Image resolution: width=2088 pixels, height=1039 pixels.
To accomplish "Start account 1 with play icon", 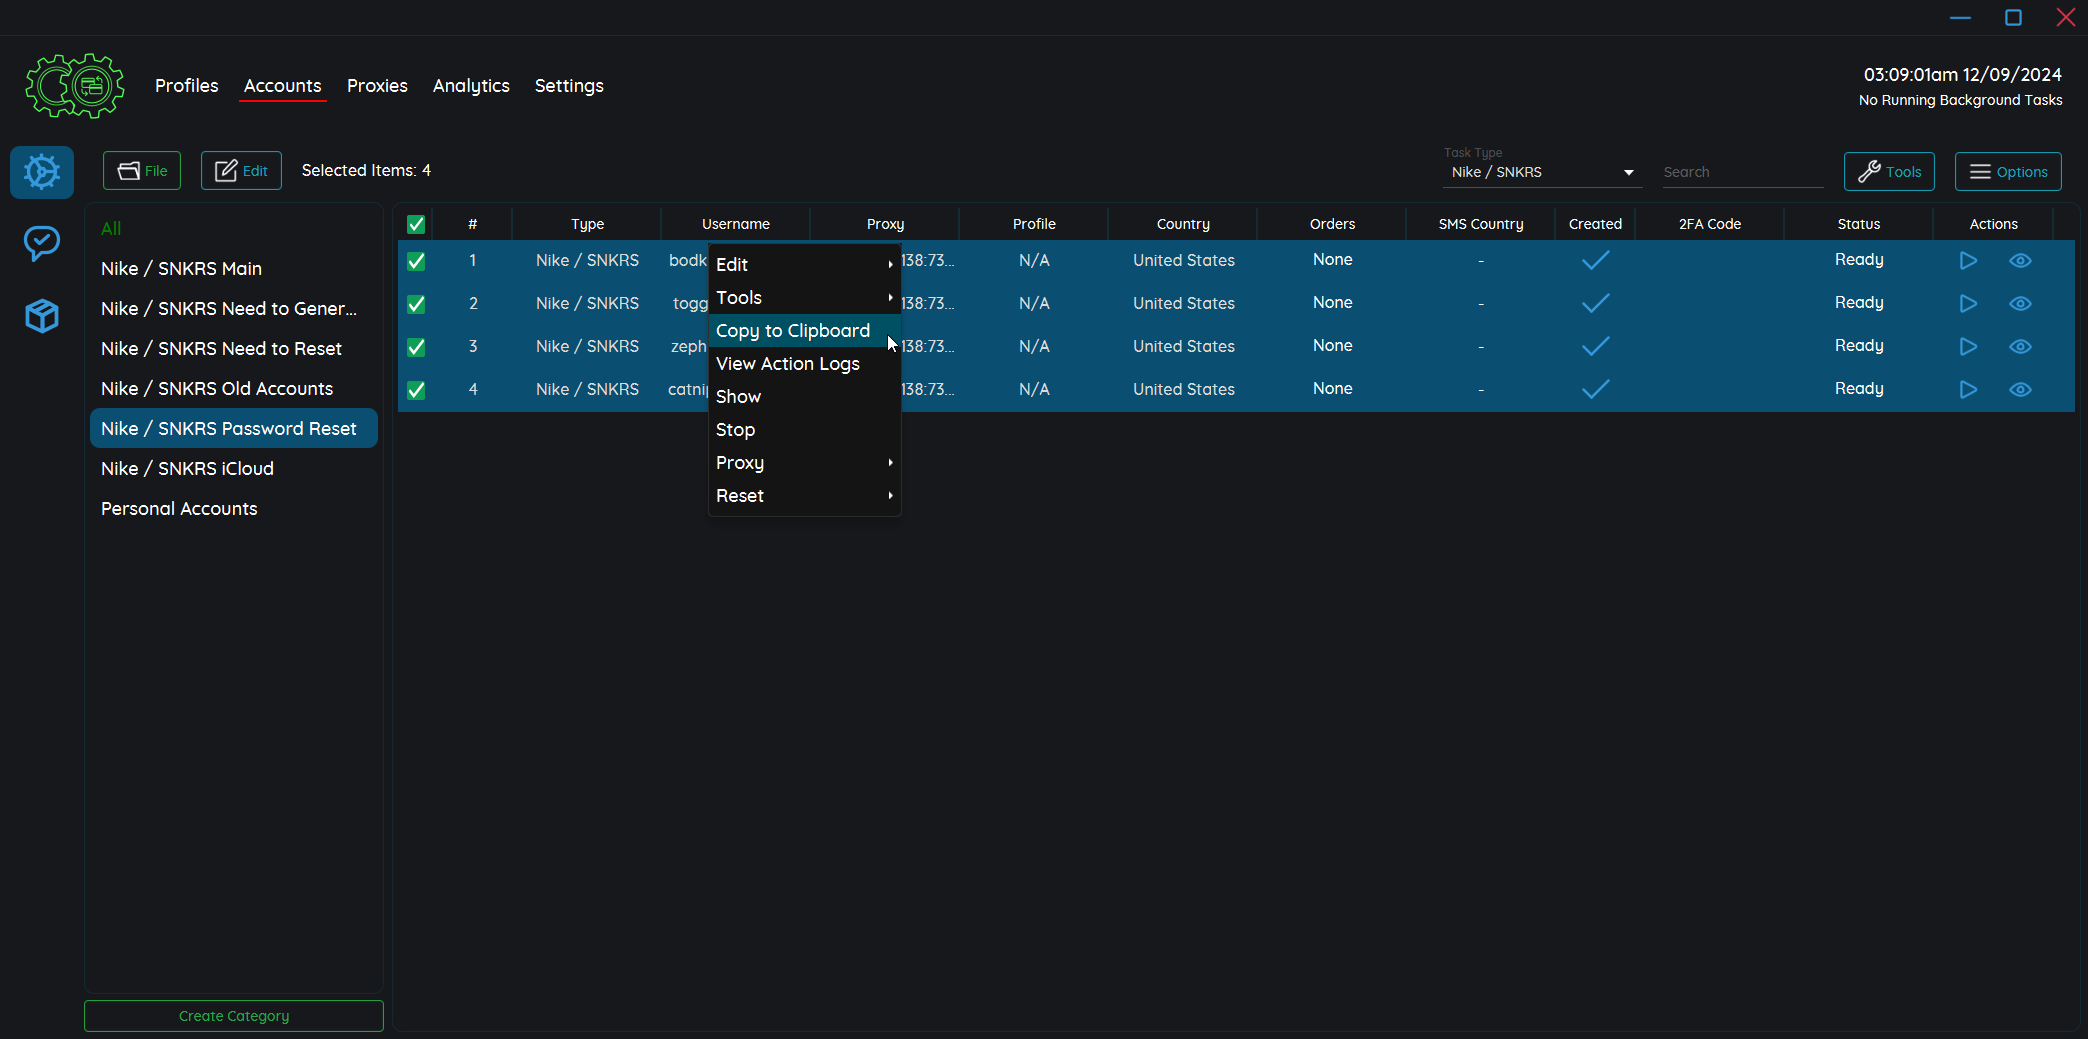I will click(1967, 261).
